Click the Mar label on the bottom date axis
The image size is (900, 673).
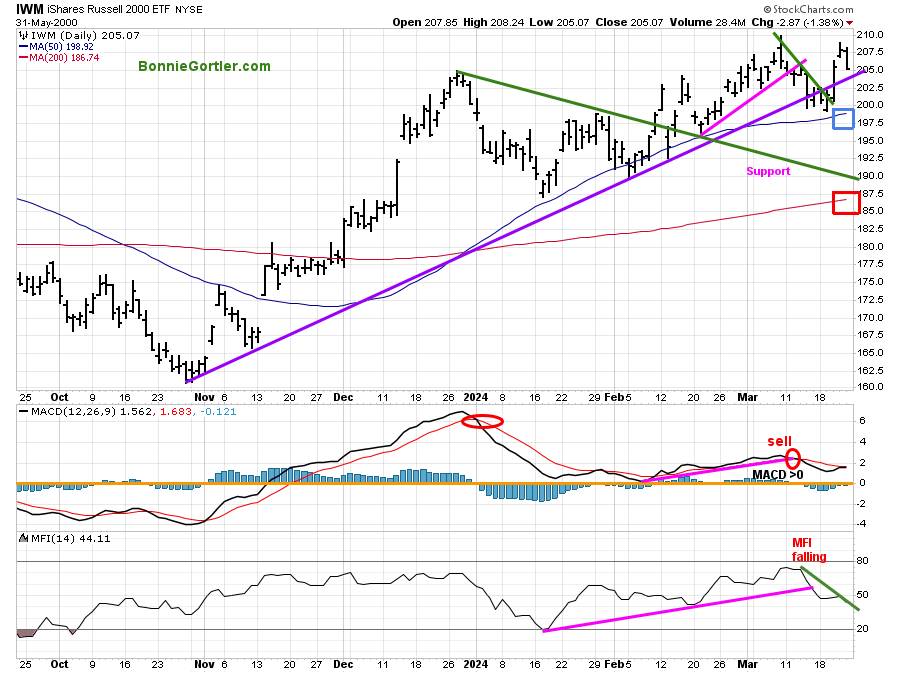747,664
